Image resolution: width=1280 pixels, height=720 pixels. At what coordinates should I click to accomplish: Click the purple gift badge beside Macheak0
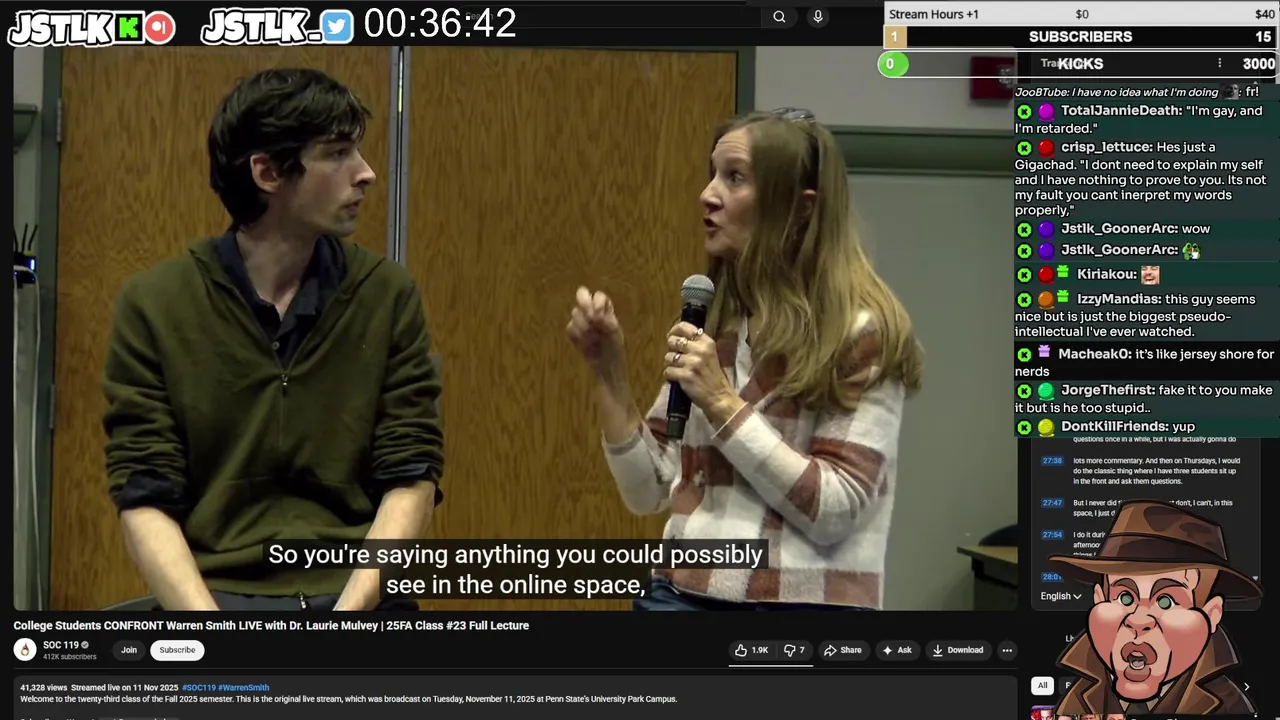pos(1044,352)
